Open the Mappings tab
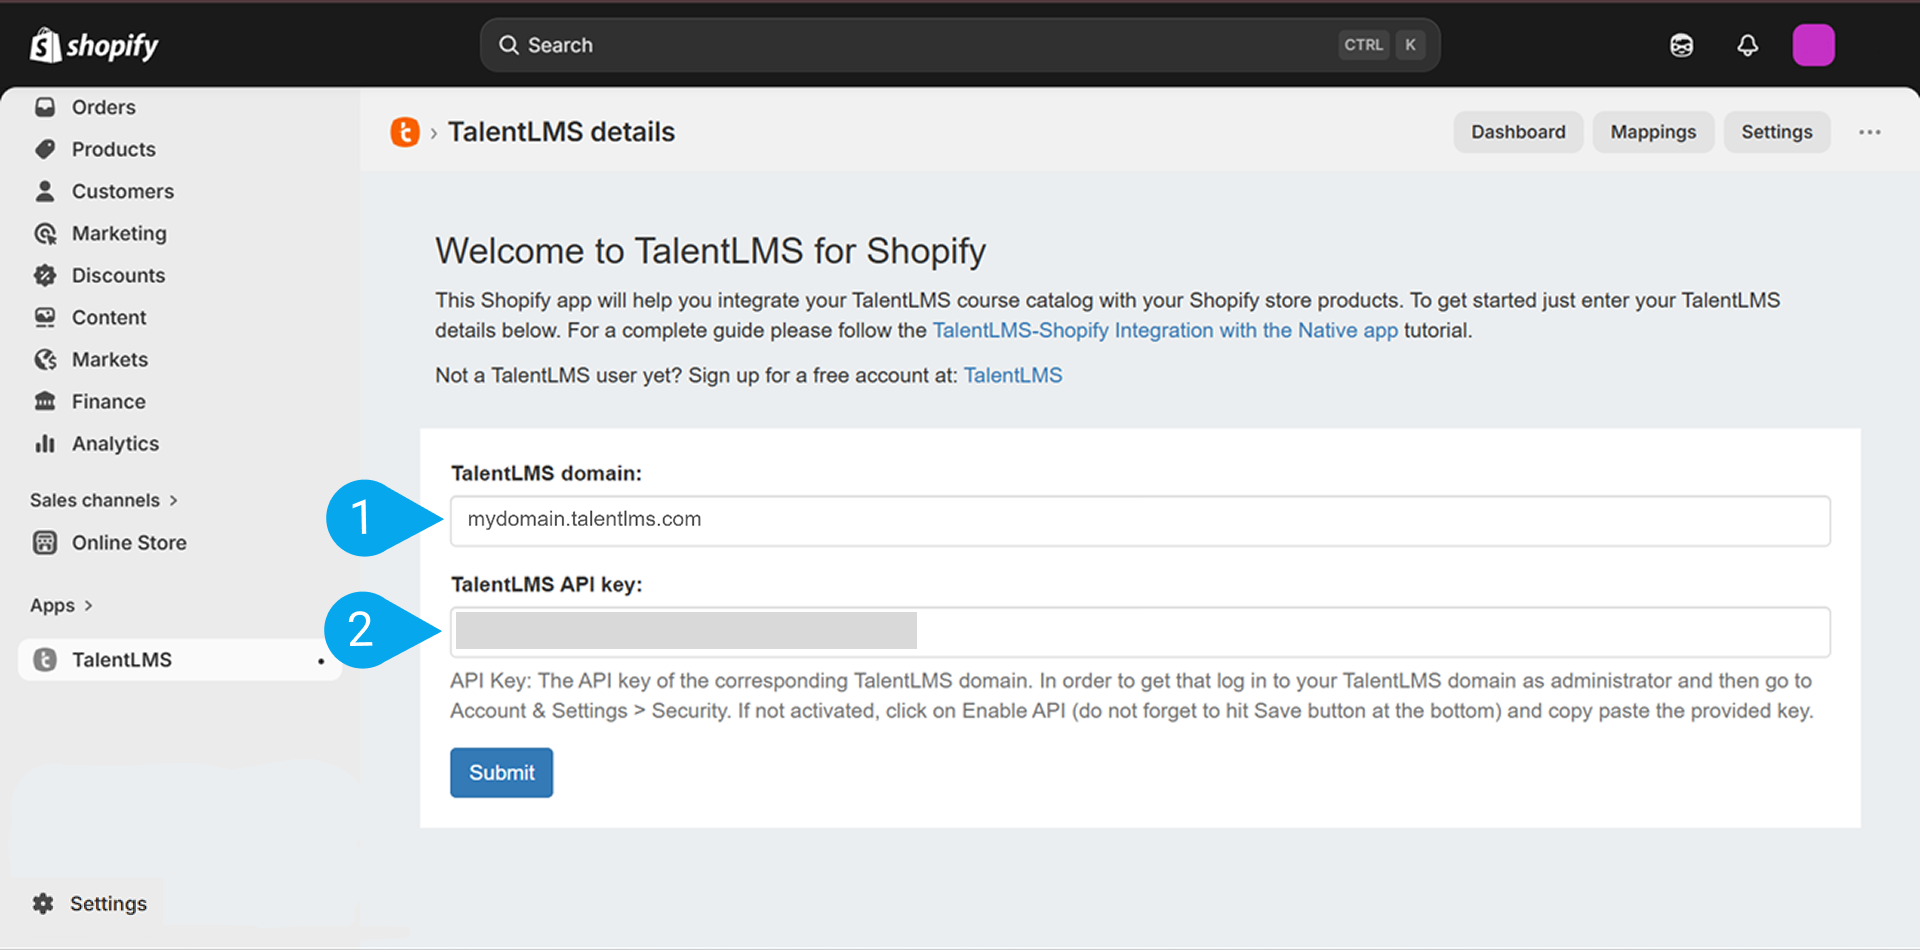 point(1653,132)
